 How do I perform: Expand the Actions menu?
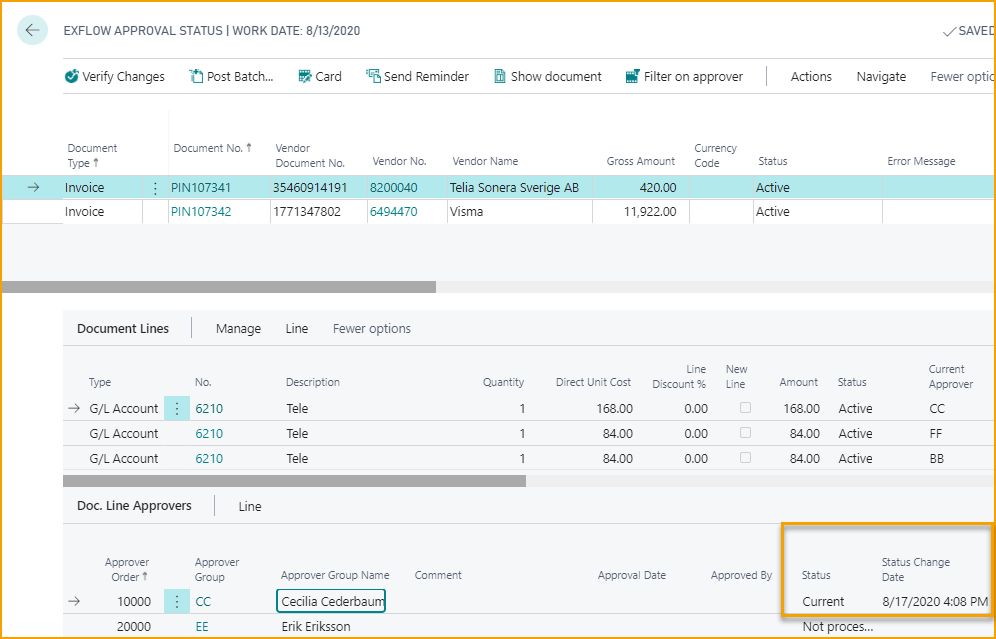pos(810,77)
